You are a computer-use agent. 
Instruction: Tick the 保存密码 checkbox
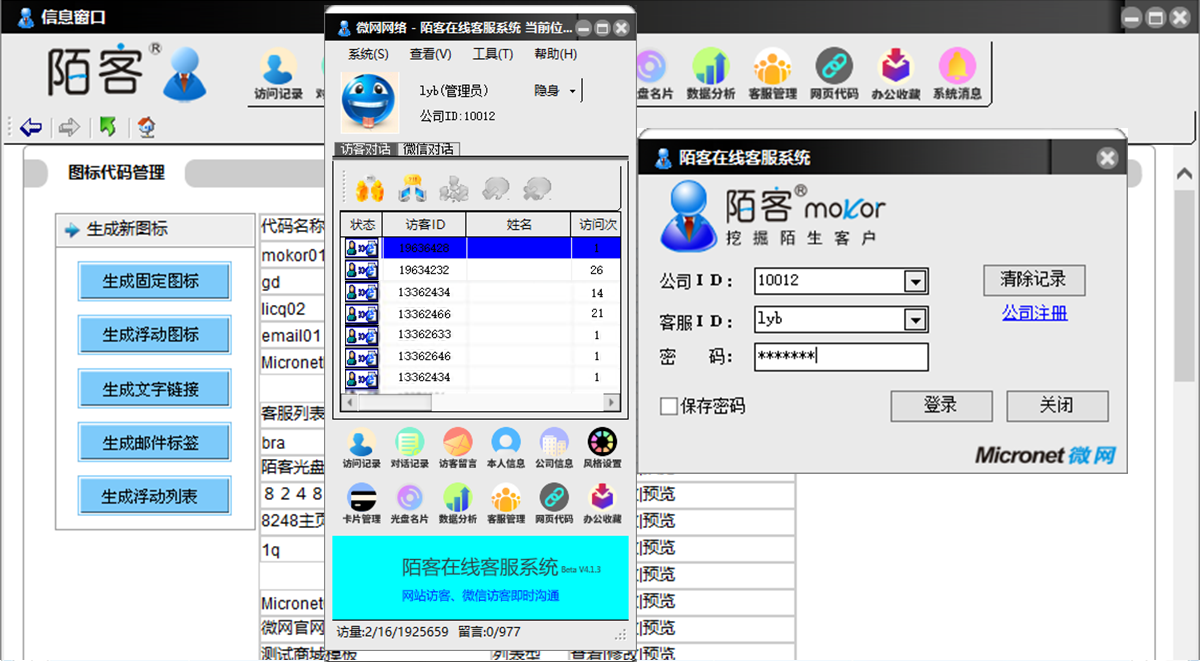pos(669,406)
